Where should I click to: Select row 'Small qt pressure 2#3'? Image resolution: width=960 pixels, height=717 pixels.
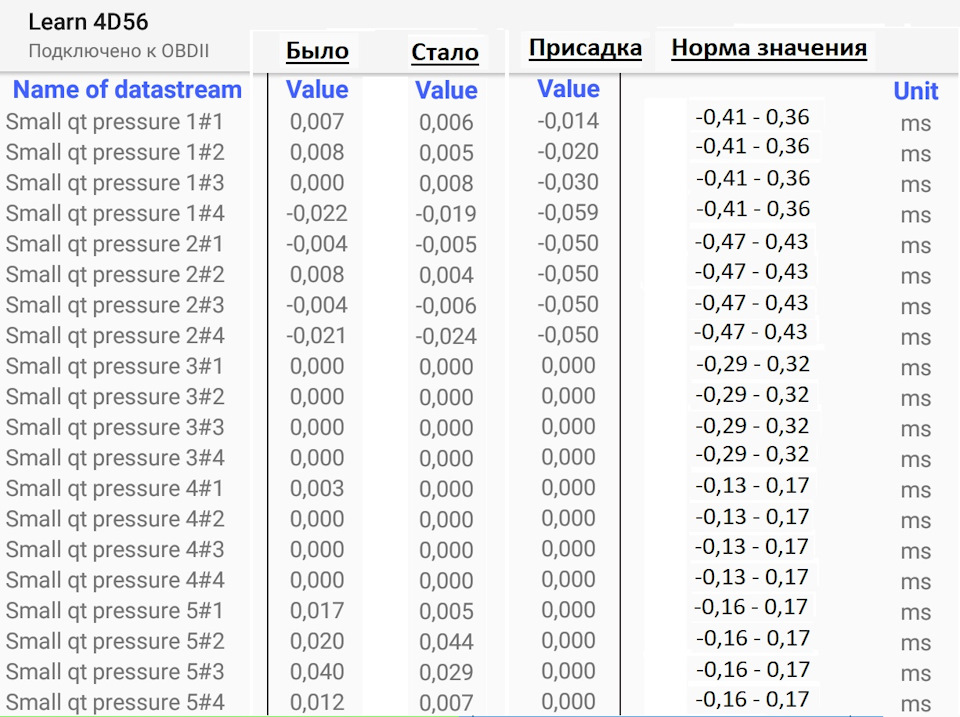click(x=480, y=305)
